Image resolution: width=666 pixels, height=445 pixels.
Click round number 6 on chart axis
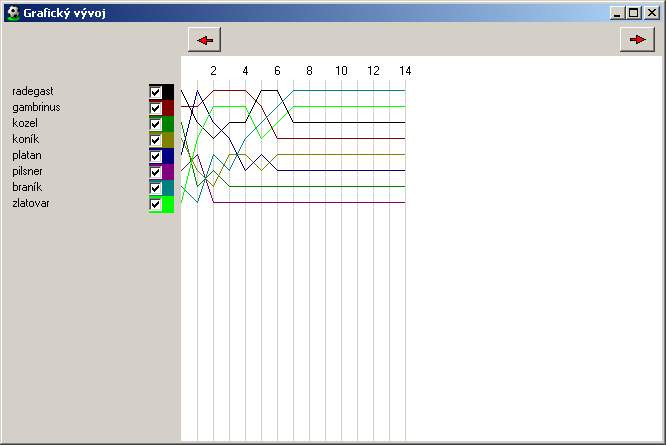pos(277,70)
